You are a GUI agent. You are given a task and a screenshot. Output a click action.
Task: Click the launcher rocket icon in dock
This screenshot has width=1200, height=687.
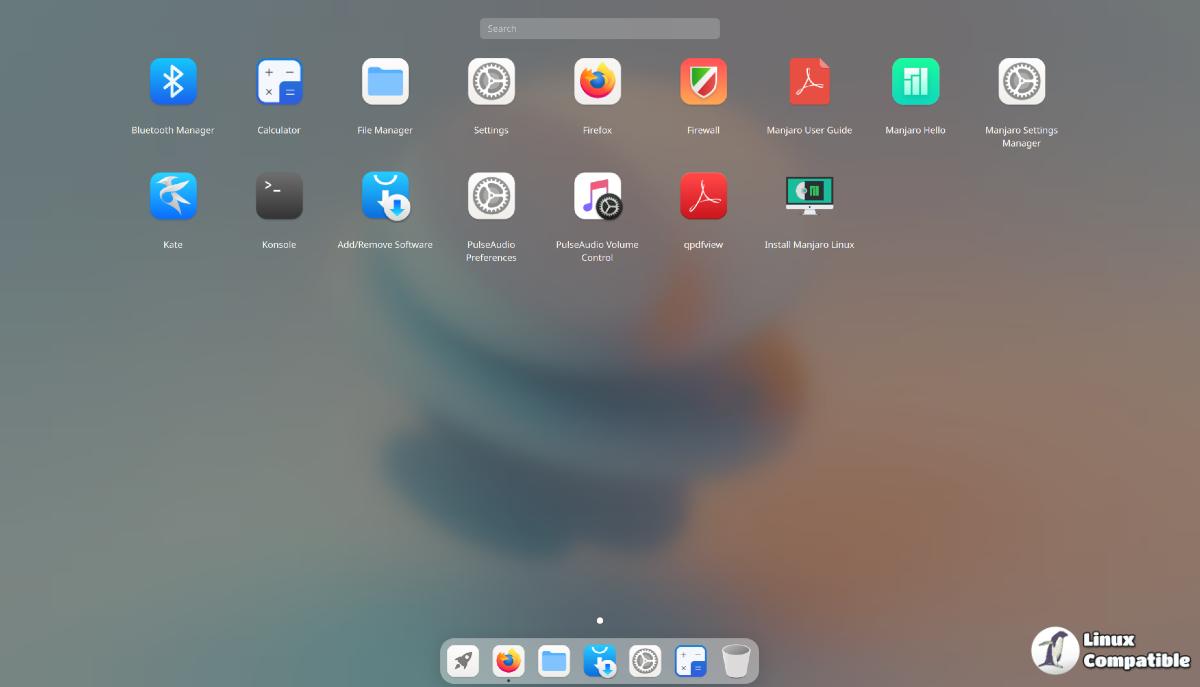coord(463,661)
